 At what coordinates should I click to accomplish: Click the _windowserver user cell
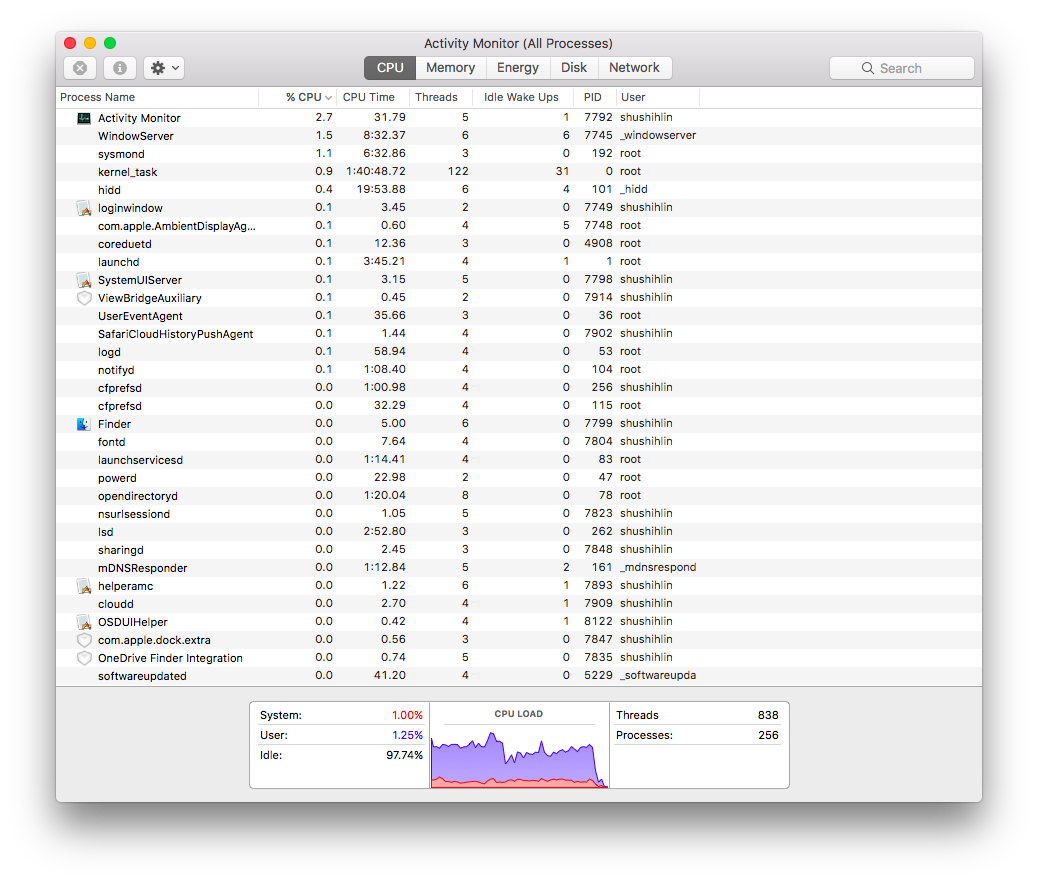point(658,135)
